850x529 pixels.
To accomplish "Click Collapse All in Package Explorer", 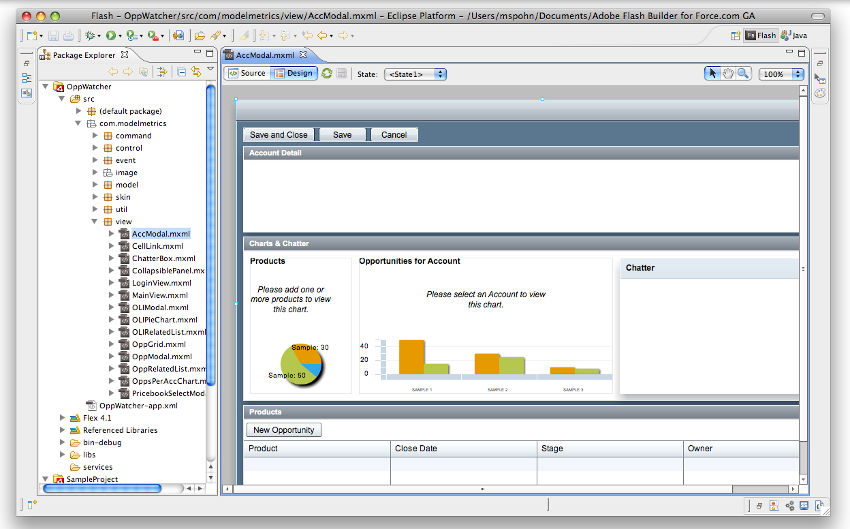I will 182,72.
